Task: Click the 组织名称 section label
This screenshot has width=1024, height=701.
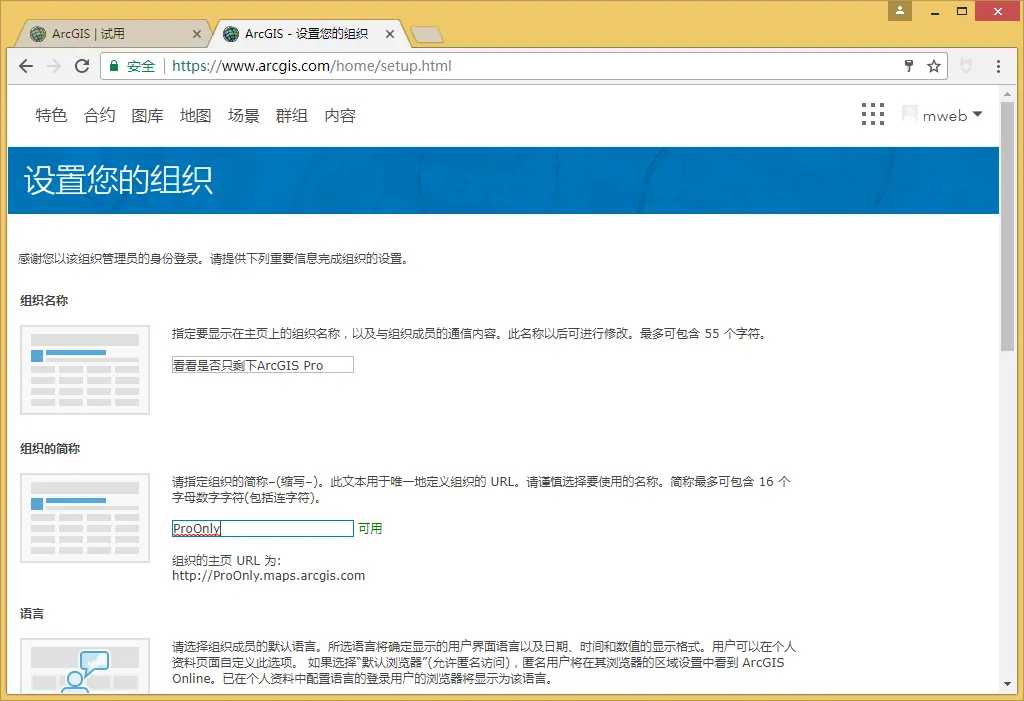Action: click(44, 301)
